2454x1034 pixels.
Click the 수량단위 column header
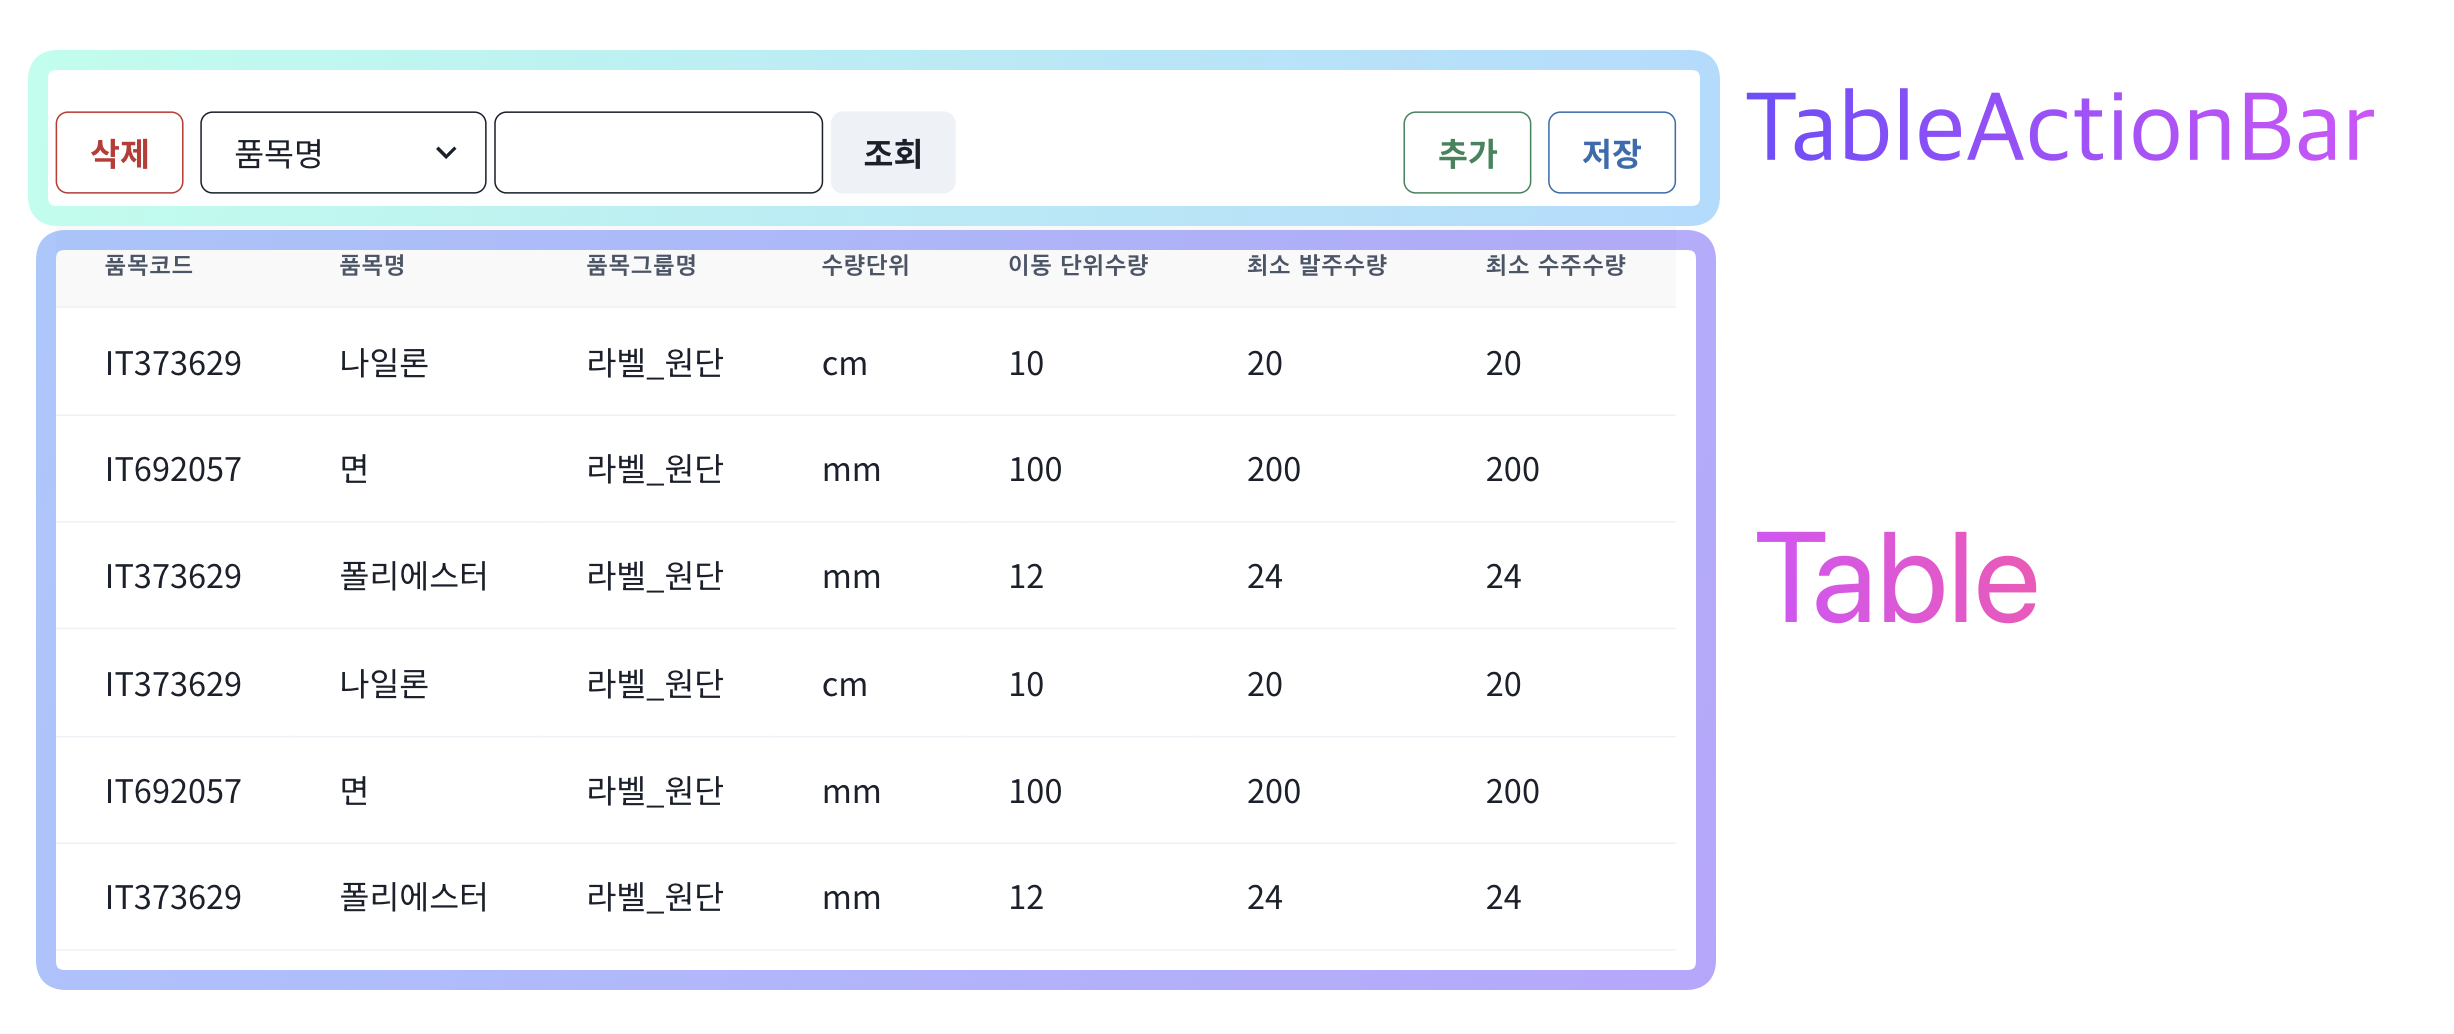coord(865,265)
